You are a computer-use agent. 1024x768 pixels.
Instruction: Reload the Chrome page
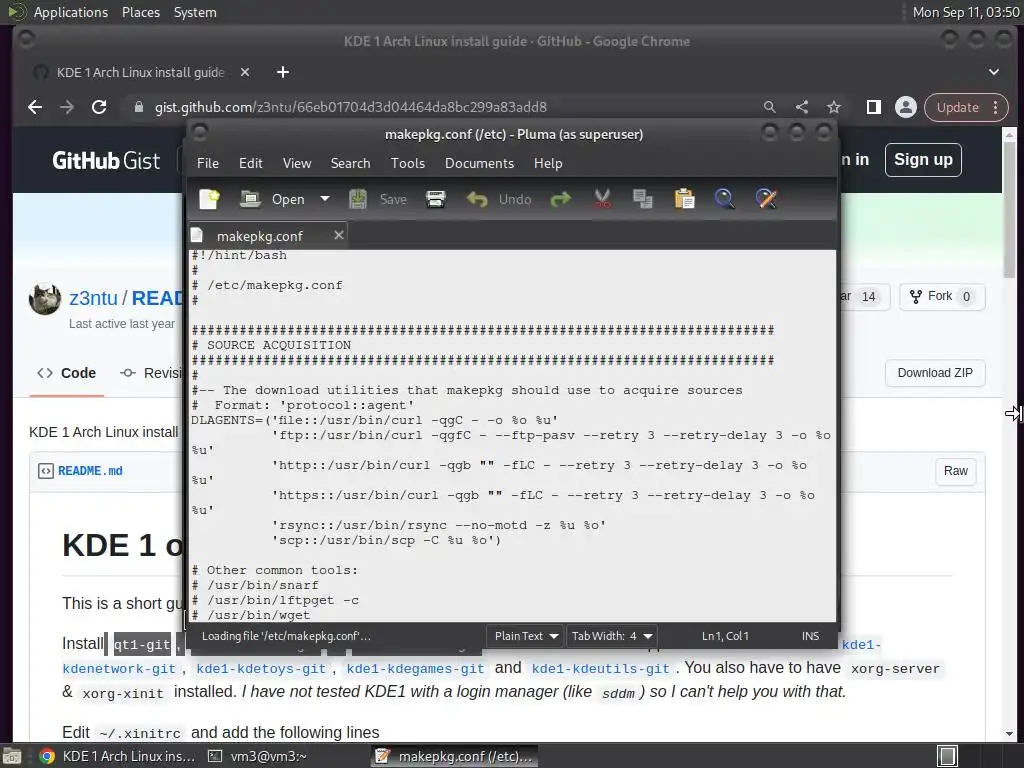pyautogui.click(x=99, y=107)
